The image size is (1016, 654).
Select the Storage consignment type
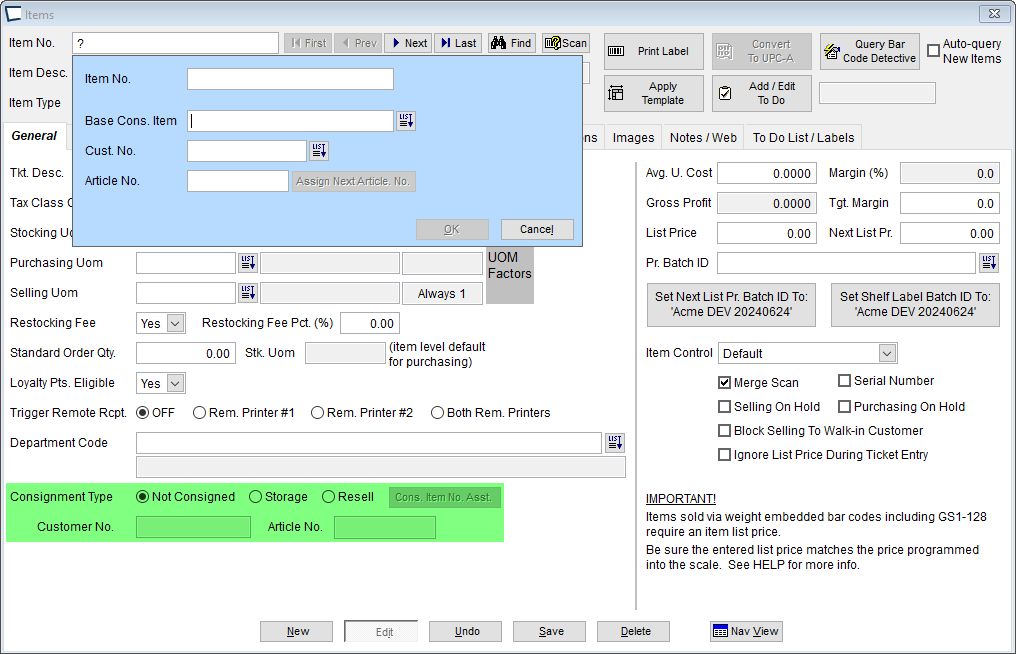point(256,497)
